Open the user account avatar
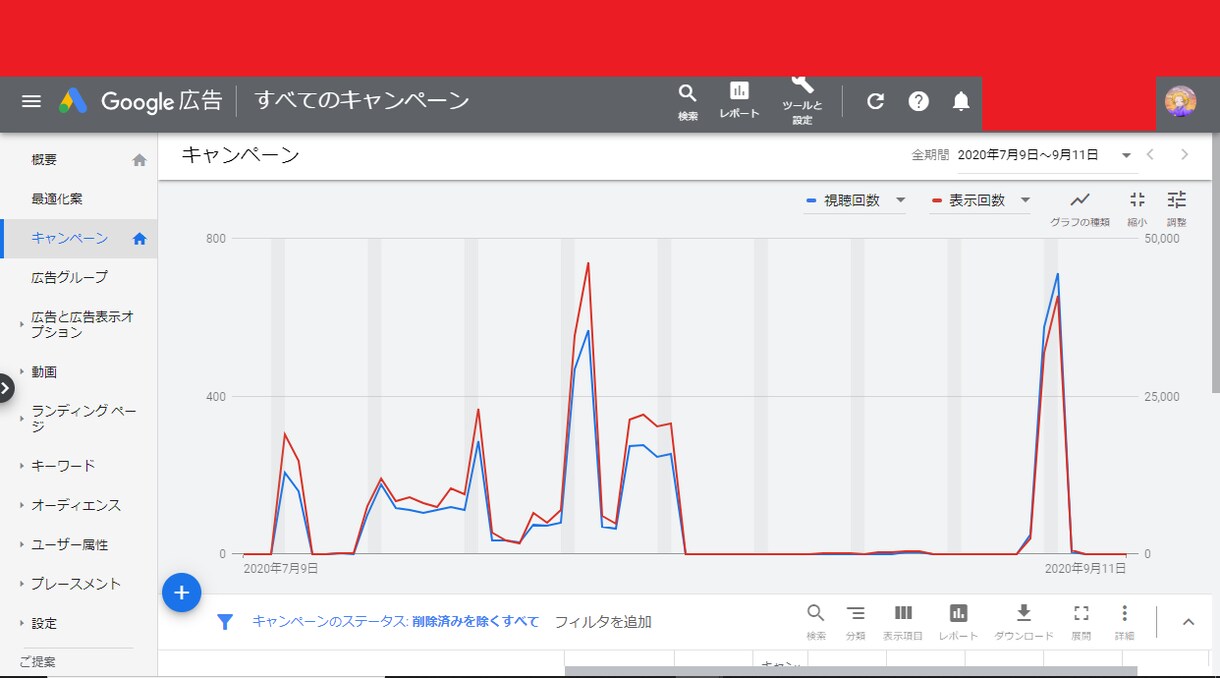 pos(1181,101)
